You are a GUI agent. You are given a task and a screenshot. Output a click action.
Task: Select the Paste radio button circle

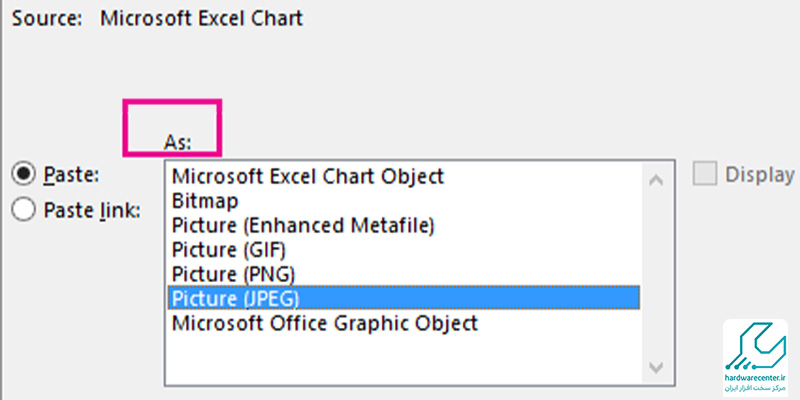[23, 174]
